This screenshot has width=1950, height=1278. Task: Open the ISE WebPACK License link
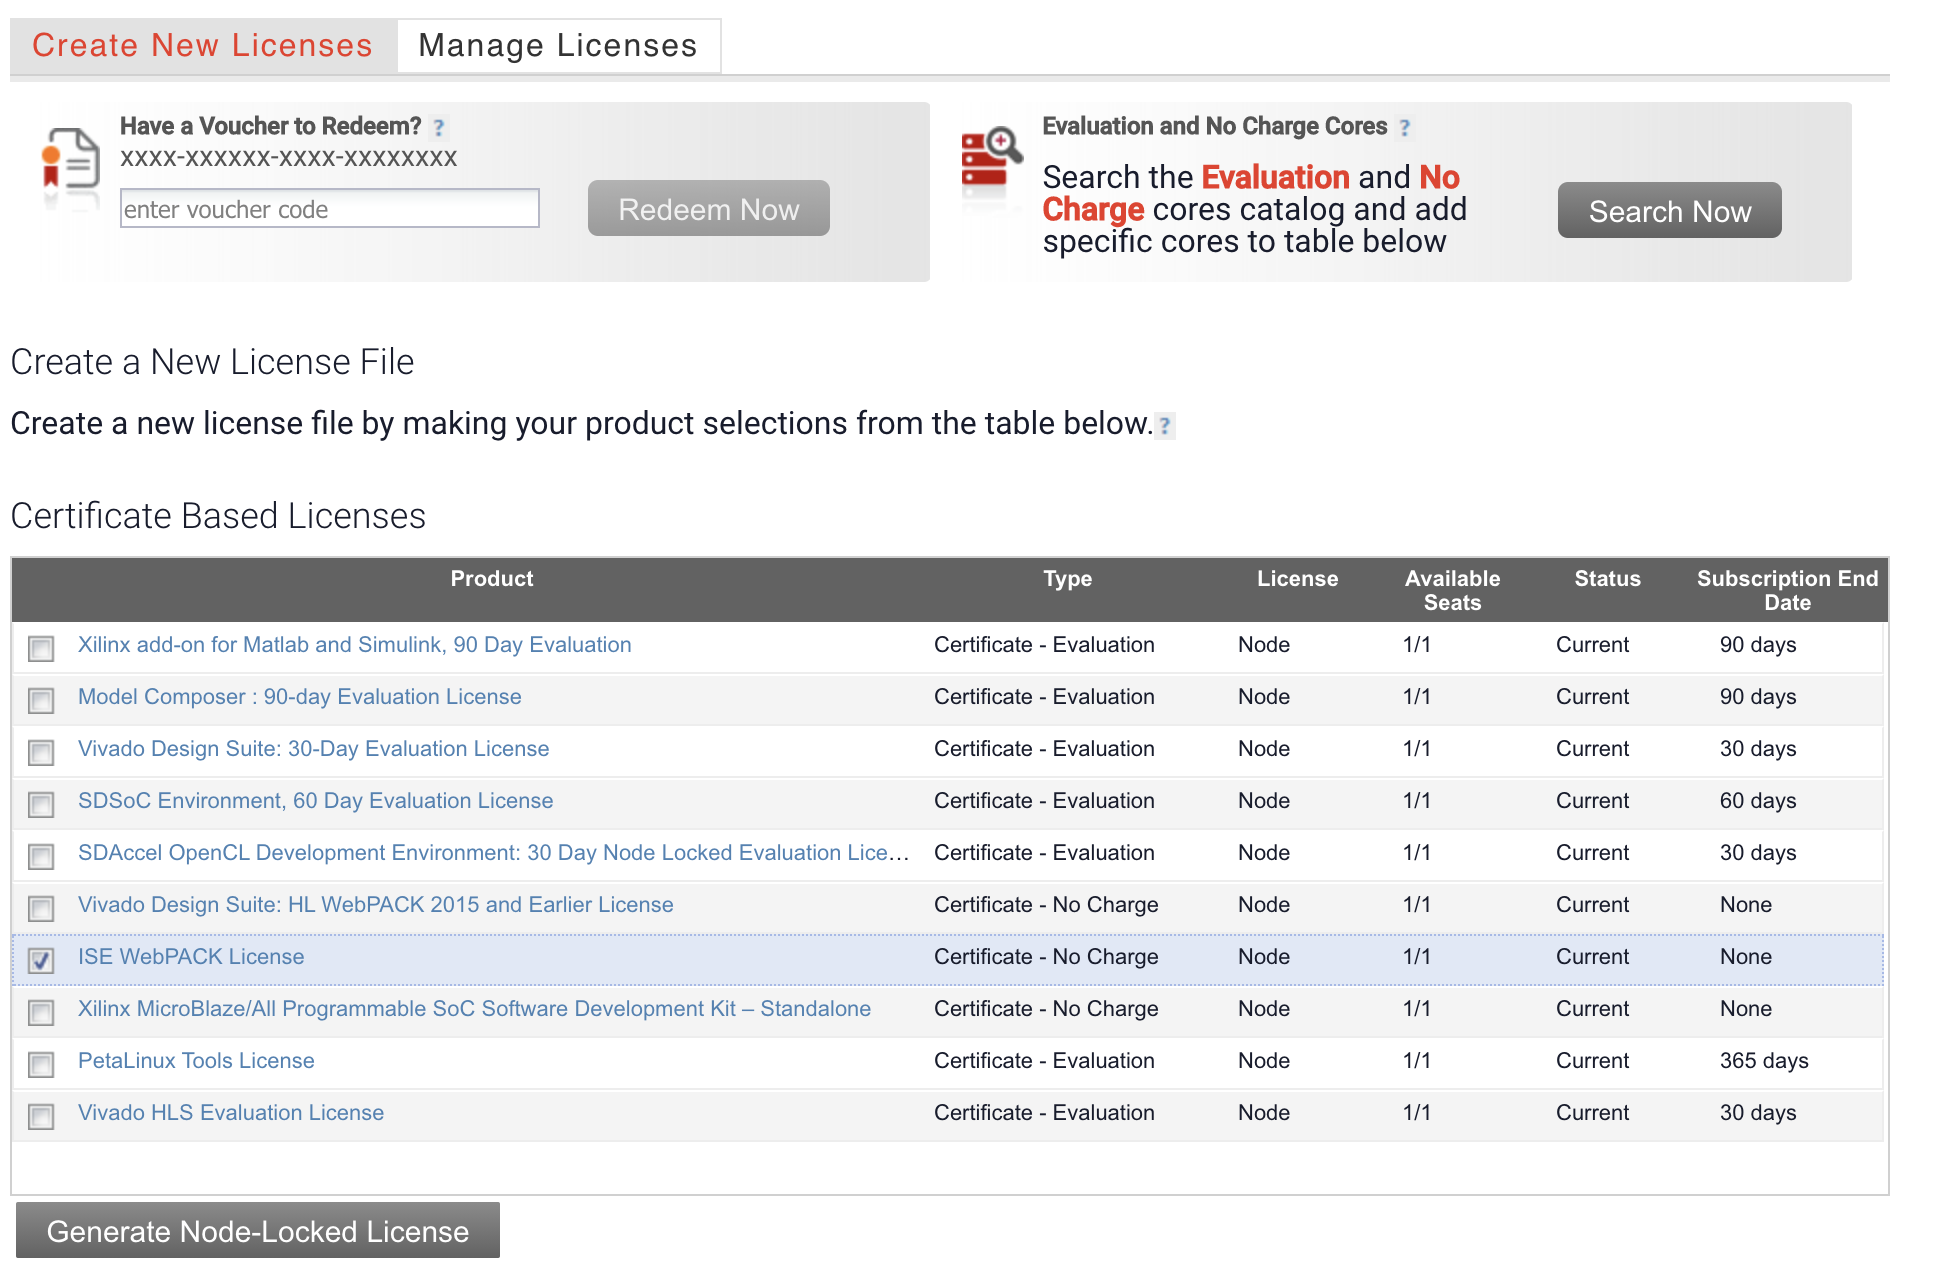(x=191, y=957)
